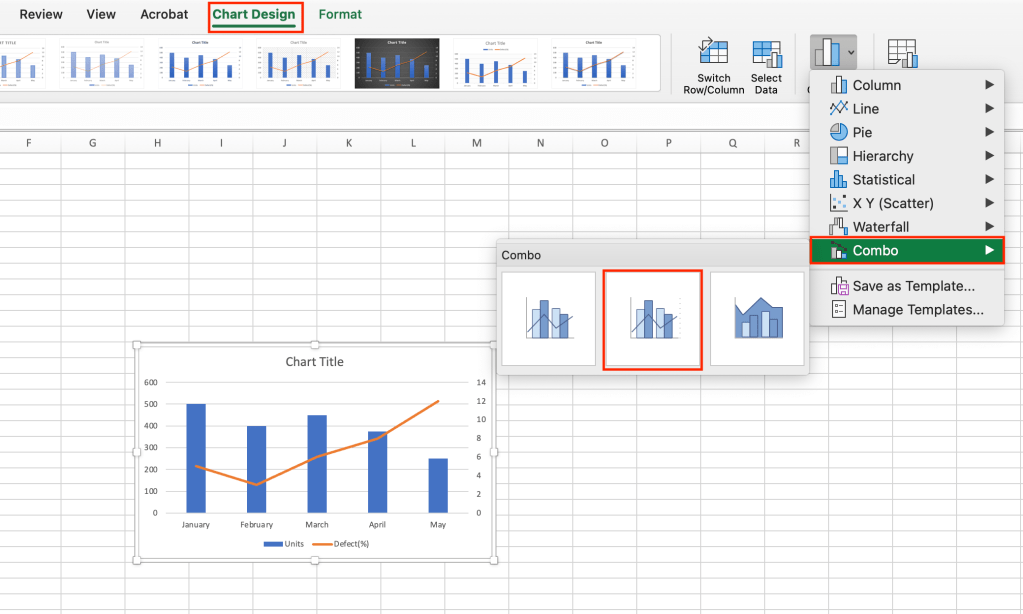
Task: Open the Acrobat tab
Action: pyautogui.click(x=164, y=14)
